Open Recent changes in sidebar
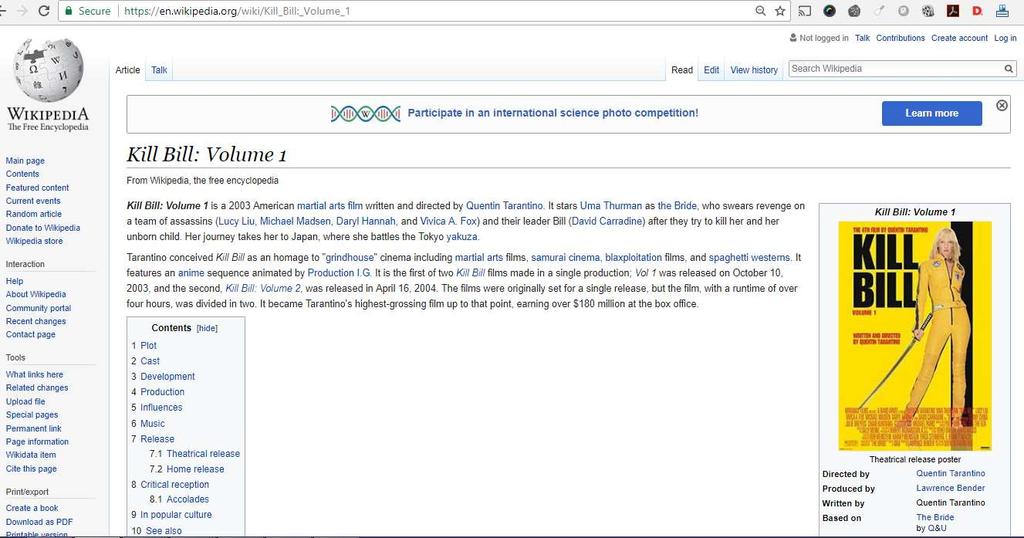Screen dimensions: 1024x538 (36, 321)
